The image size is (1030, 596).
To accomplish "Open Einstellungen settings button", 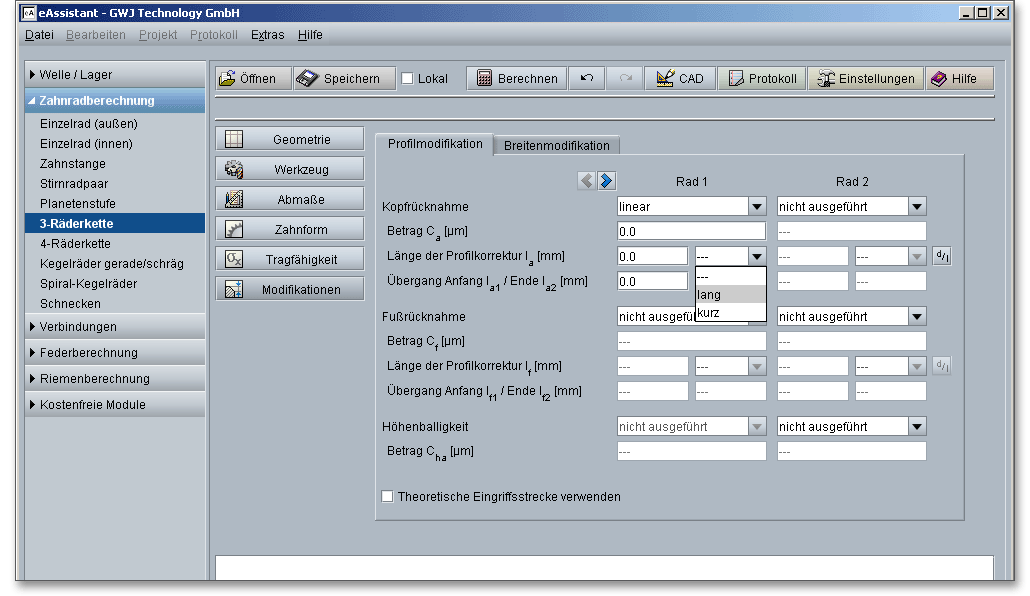I will pyautogui.click(x=865, y=79).
